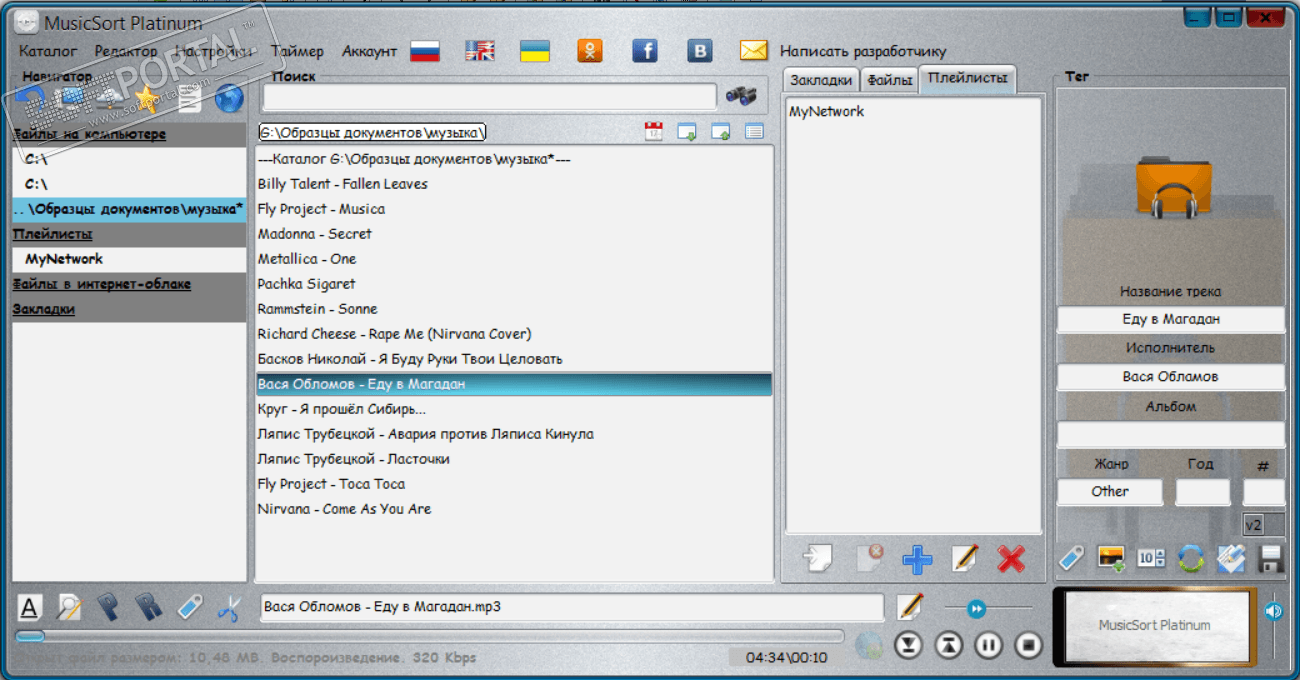The width and height of the screenshot is (1300, 680).
Task: Click the envelope with pencil icon in Тег panel
Action: click(1230, 558)
